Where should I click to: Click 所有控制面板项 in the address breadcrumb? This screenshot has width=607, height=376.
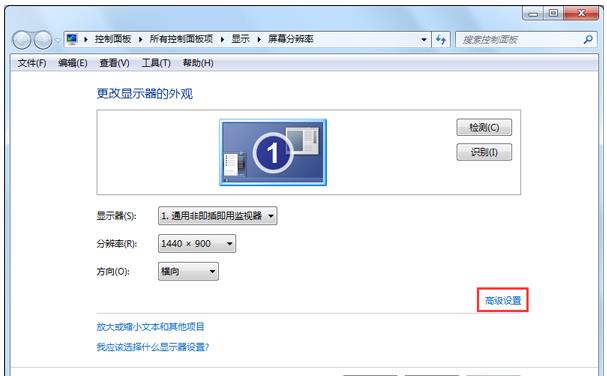tap(181, 39)
